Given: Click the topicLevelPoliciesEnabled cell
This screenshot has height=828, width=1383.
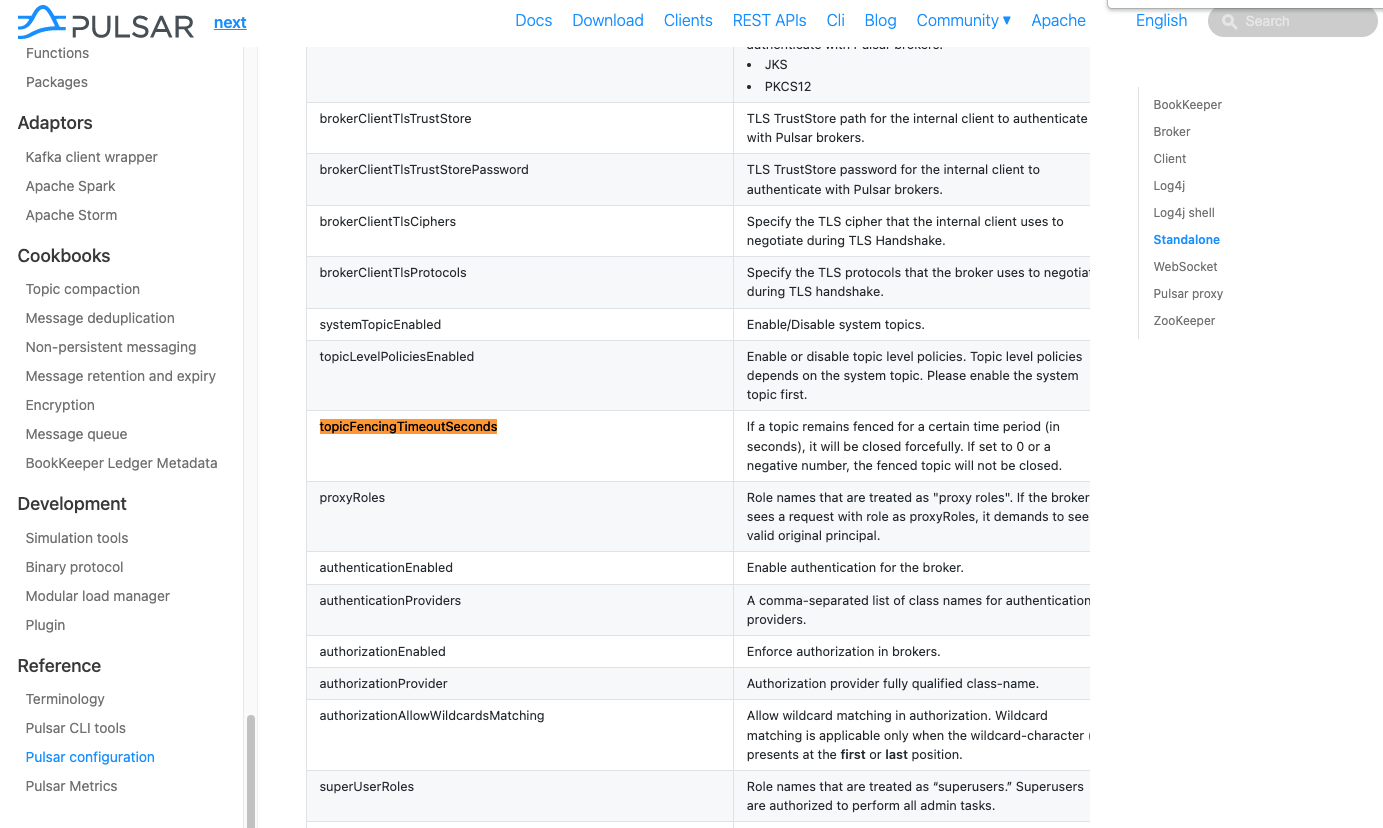Looking at the screenshot, I should coord(520,375).
